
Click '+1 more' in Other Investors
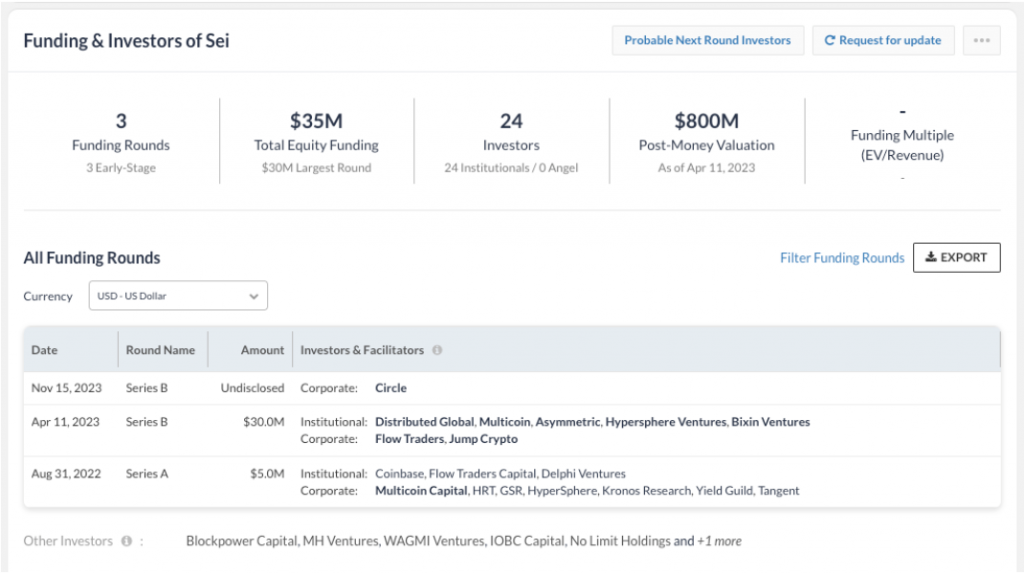click(719, 541)
